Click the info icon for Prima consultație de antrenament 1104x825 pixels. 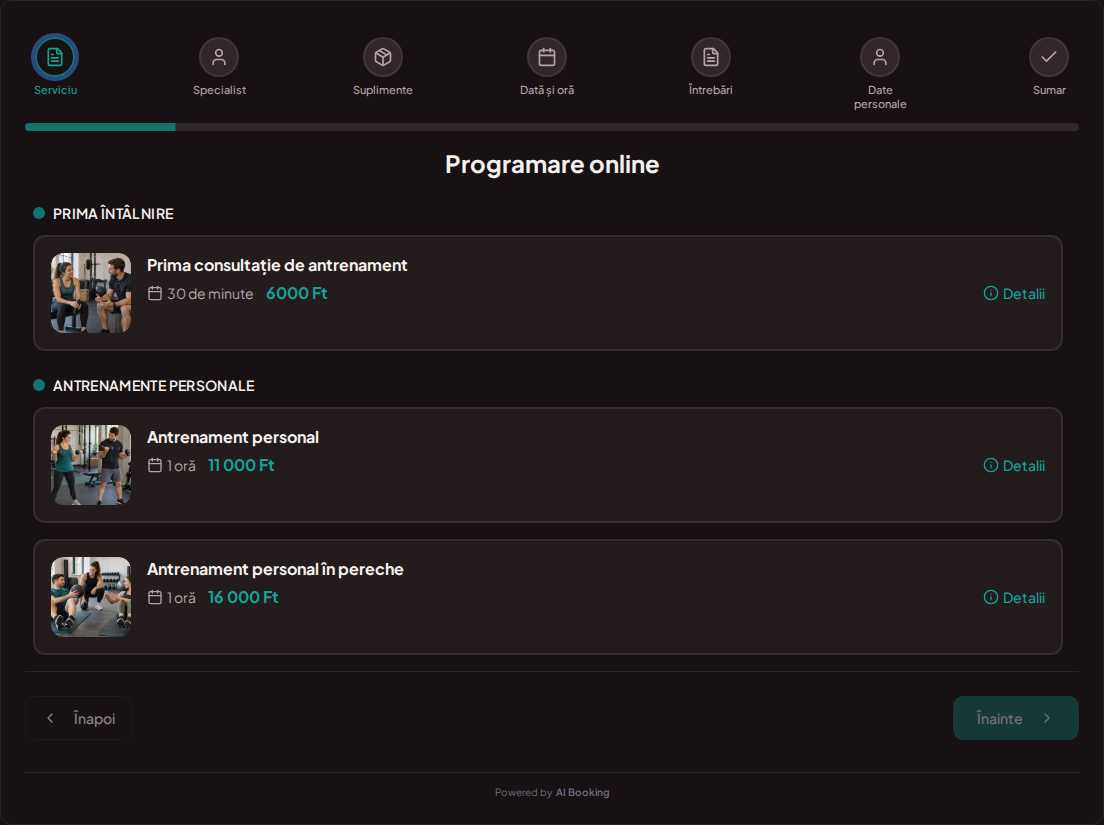[991, 294]
